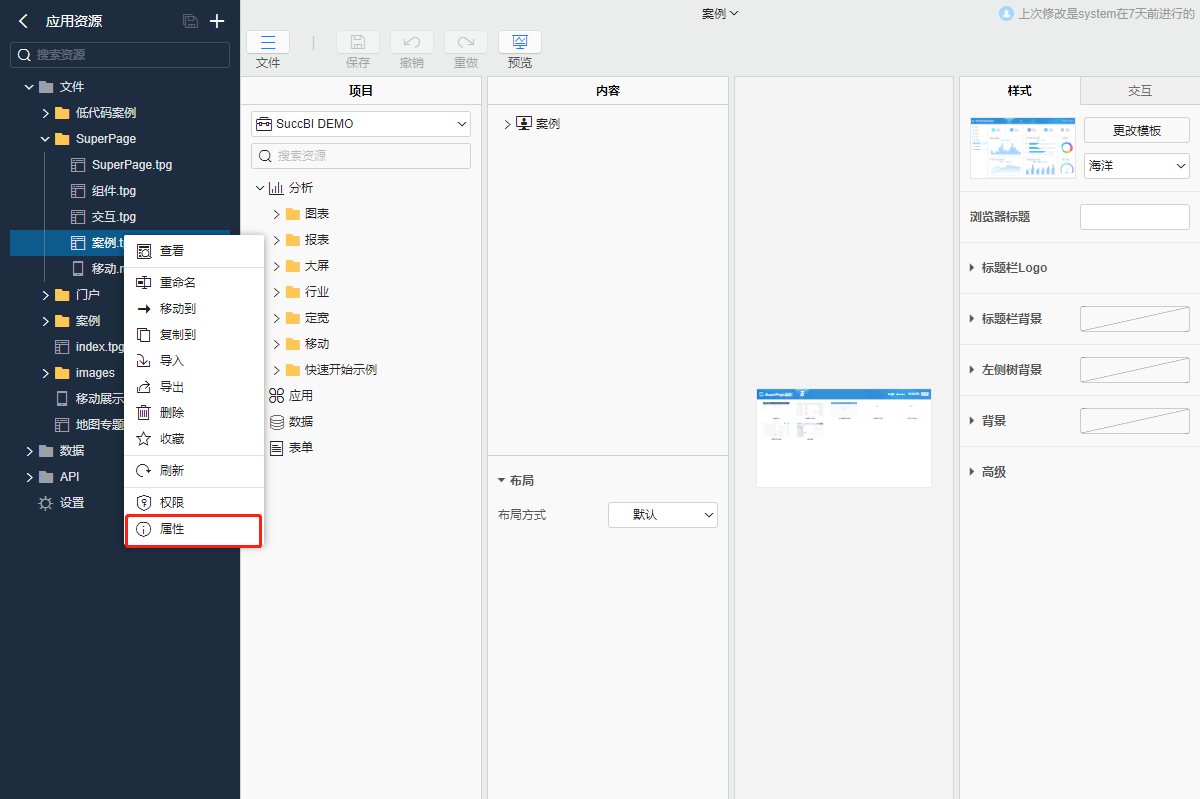
Task: Open the Ocean theme dropdown
Action: tap(1136, 166)
